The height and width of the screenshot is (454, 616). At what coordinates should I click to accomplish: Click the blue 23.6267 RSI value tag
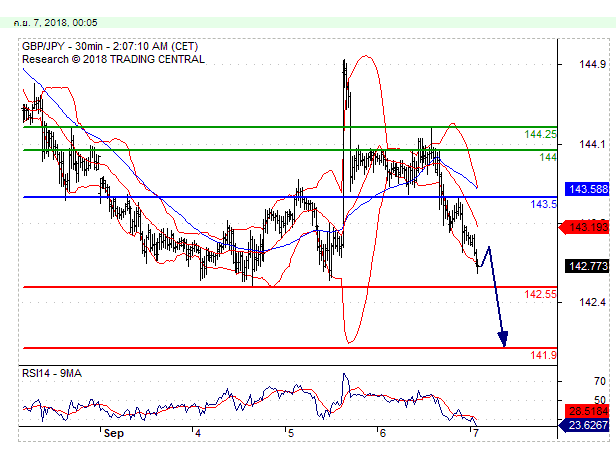(x=584, y=425)
